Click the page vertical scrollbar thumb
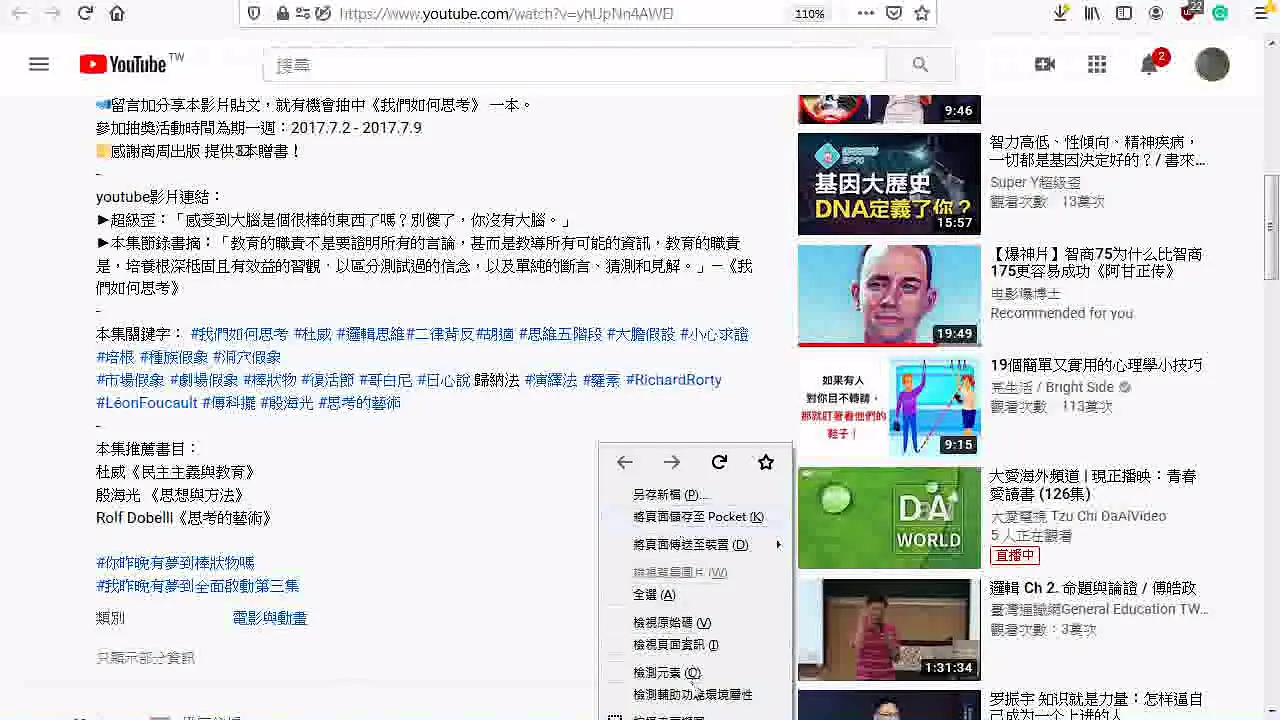 [1271, 228]
